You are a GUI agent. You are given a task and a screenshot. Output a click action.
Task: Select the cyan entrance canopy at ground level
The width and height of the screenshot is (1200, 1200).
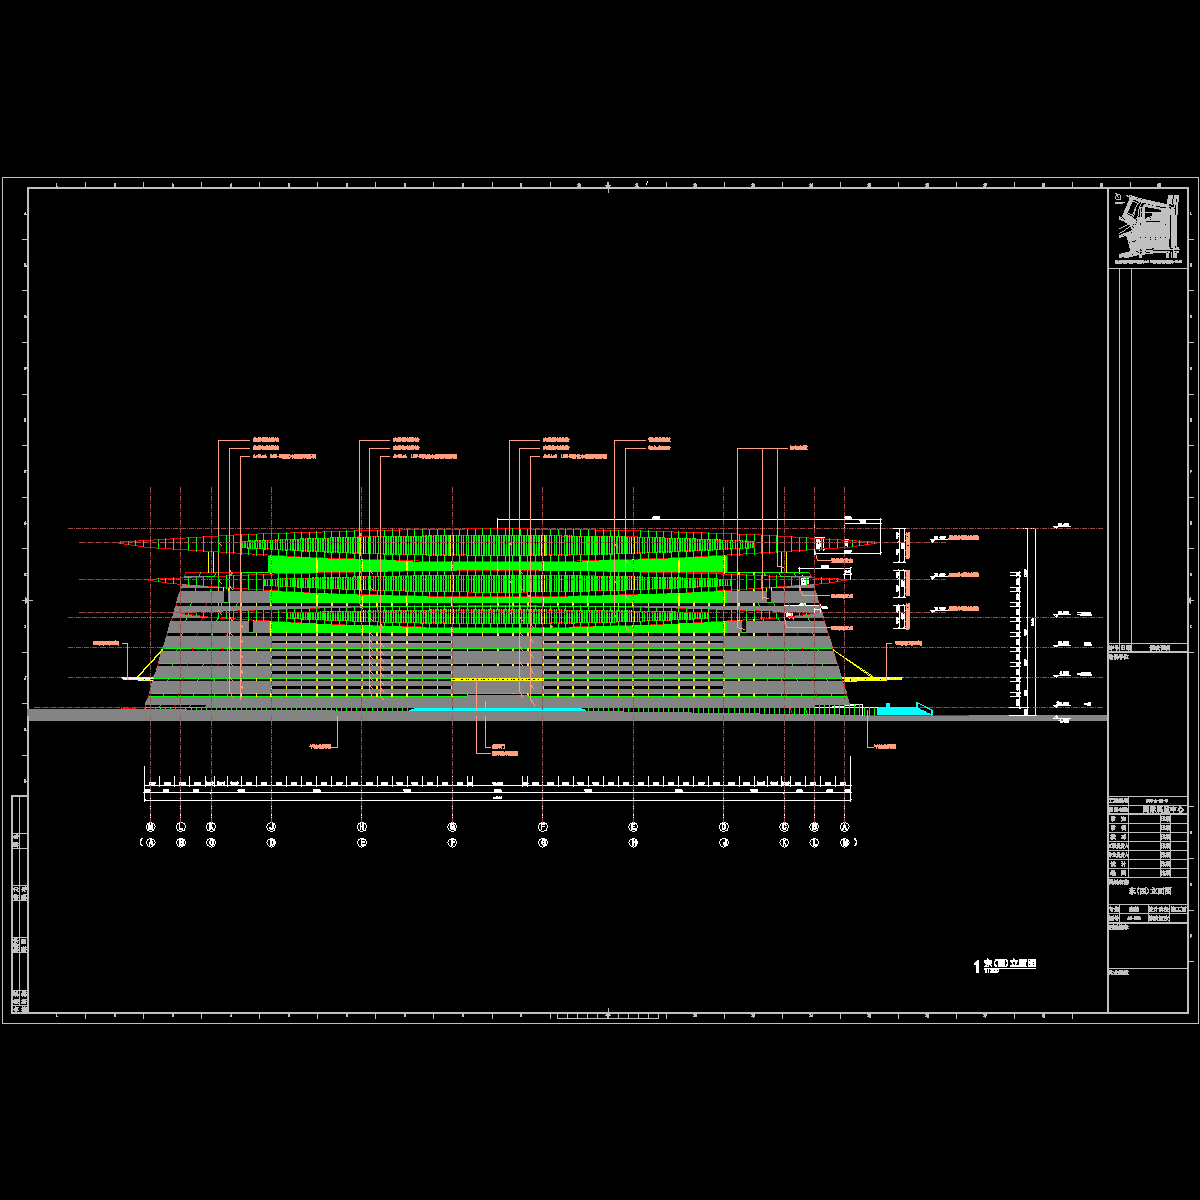tap(497, 709)
